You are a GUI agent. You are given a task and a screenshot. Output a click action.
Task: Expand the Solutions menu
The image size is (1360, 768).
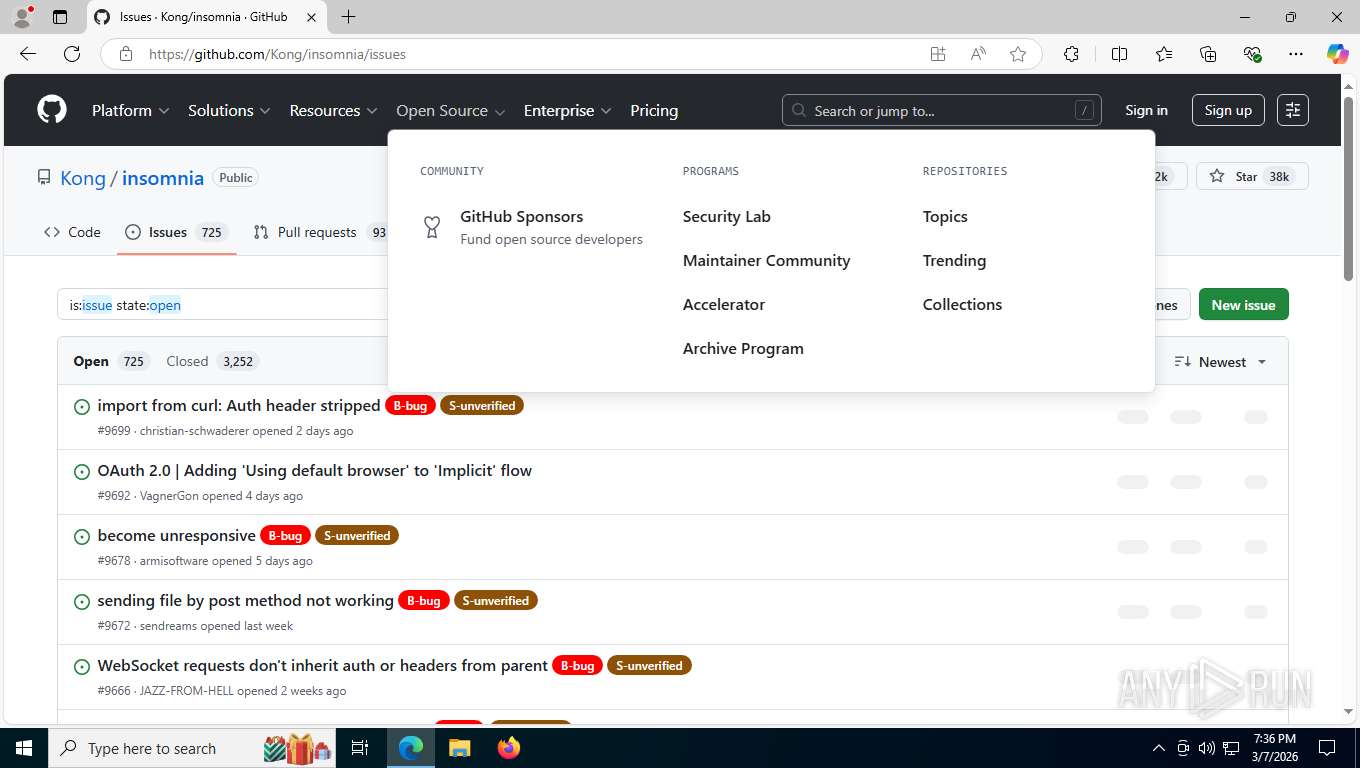229,110
